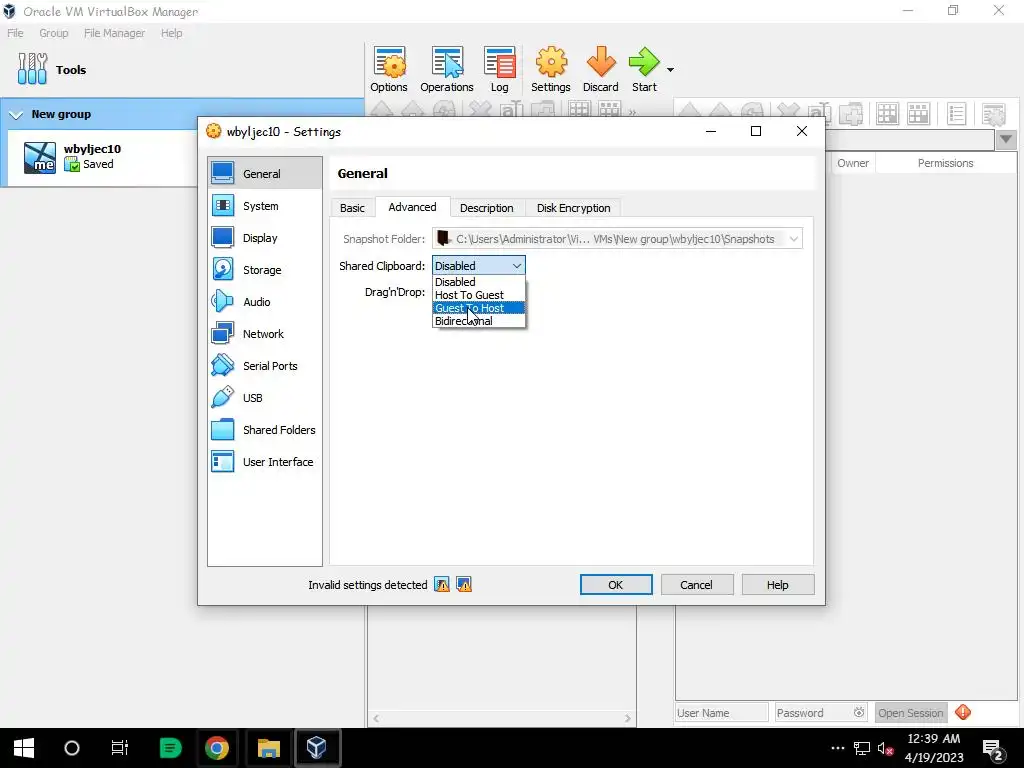
Task: Click the red session warning icon
Action: [x=963, y=712]
